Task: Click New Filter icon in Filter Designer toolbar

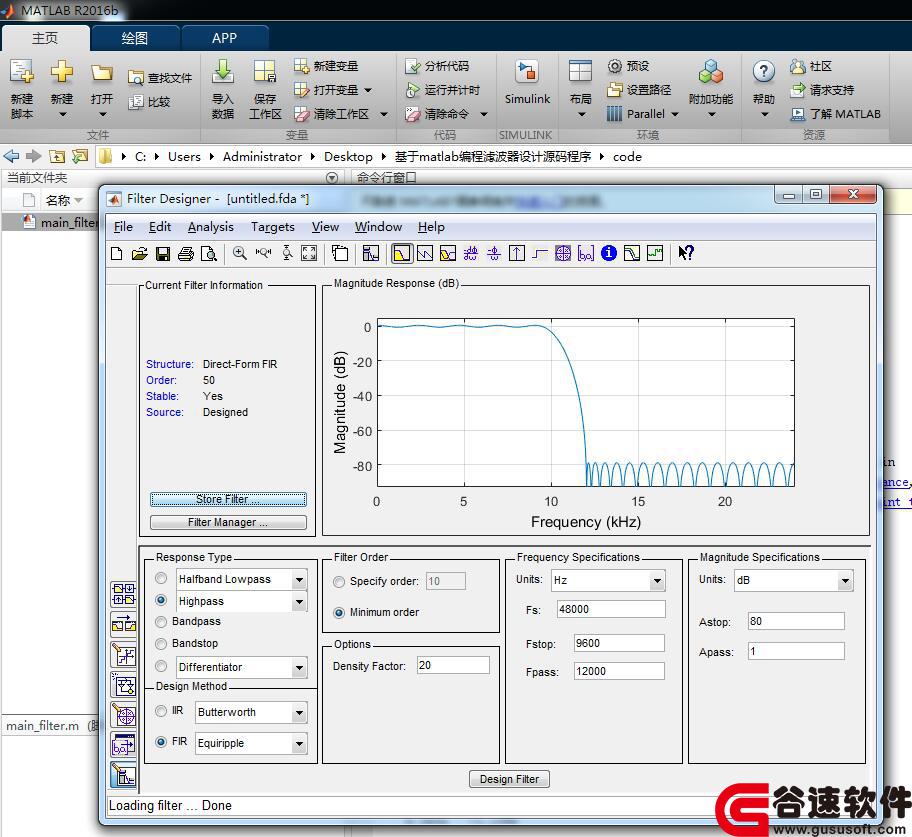Action: tap(116, 254)
